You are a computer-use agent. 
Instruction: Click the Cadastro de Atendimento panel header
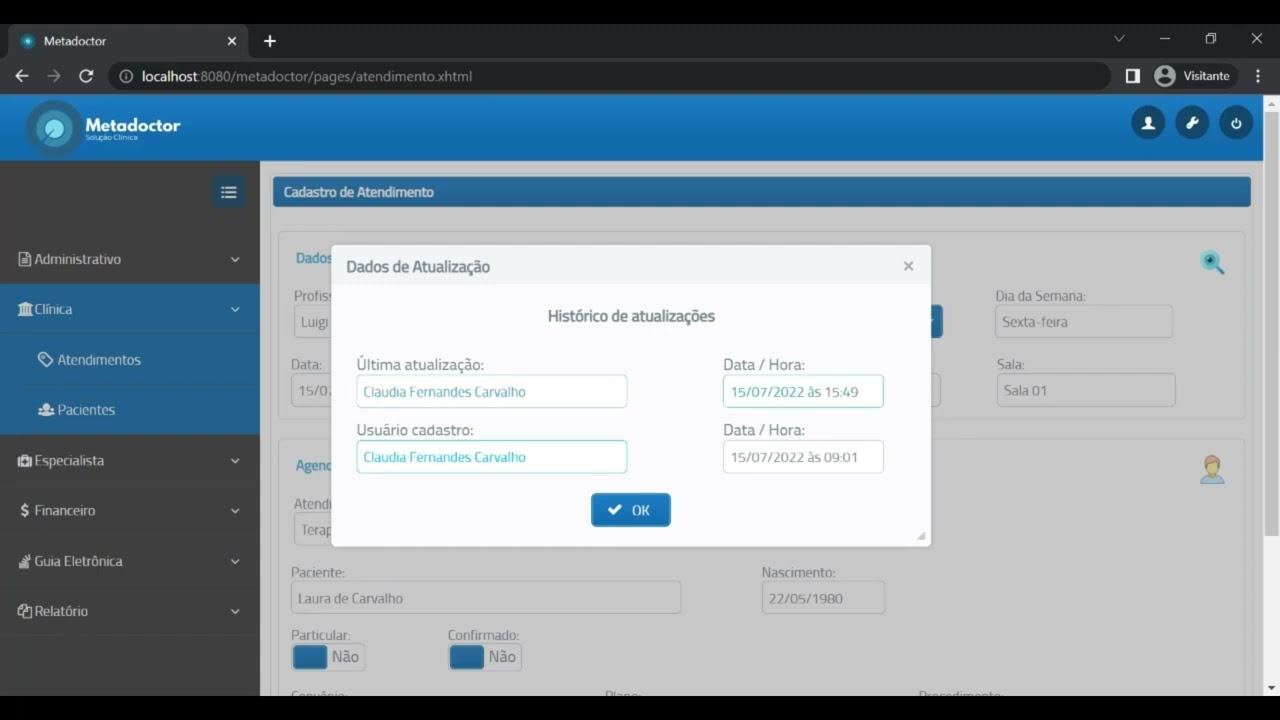[762, 192]
